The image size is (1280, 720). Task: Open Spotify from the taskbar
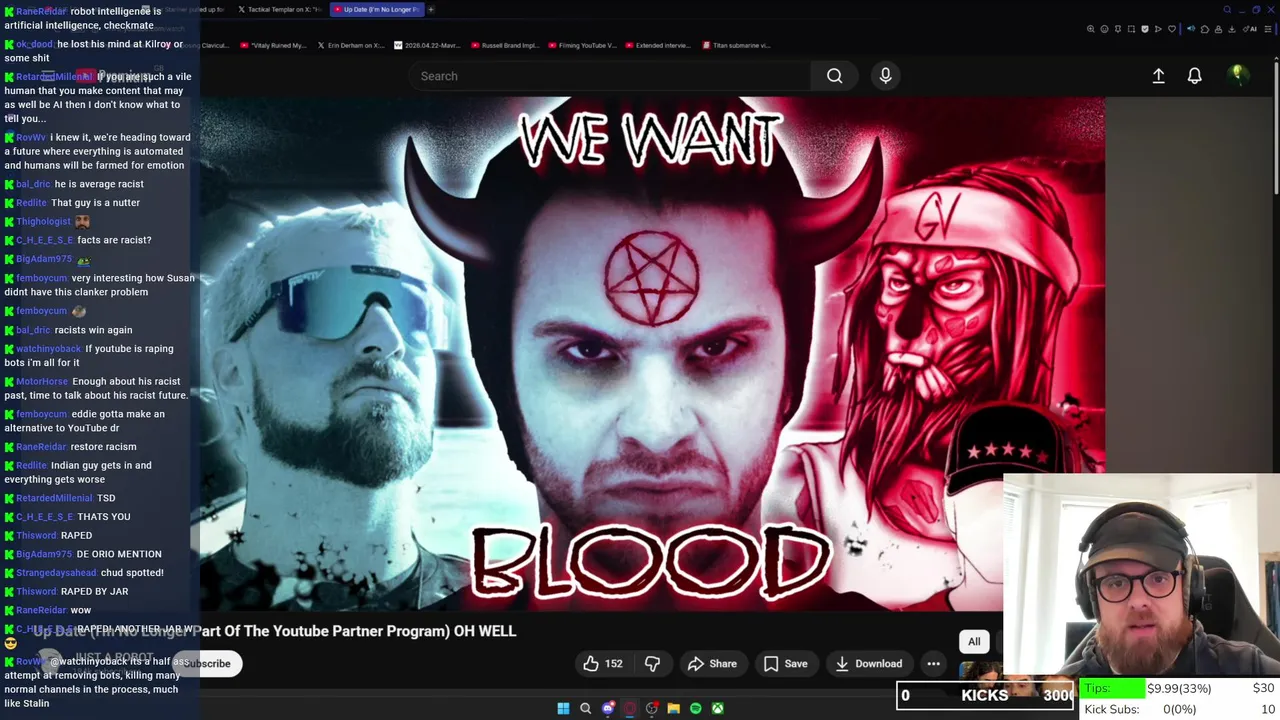pos(696,708)
